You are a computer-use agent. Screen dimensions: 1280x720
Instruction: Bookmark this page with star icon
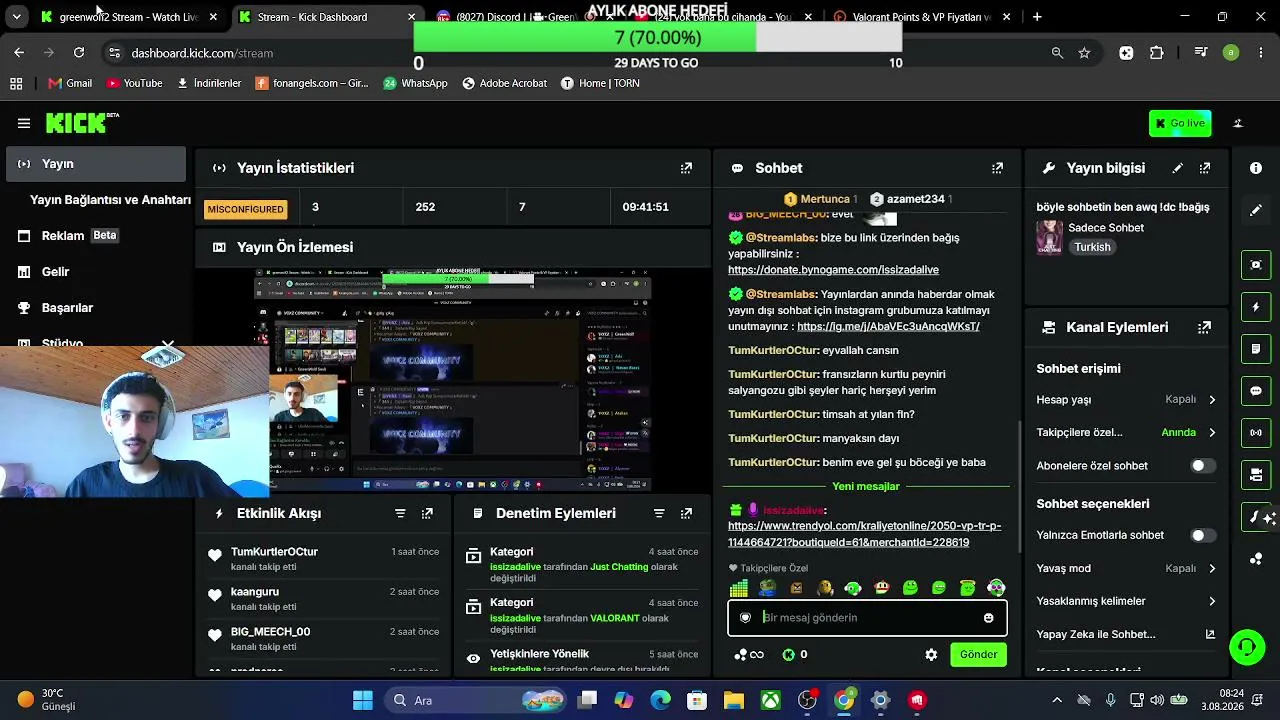(x=1084, y=53)
